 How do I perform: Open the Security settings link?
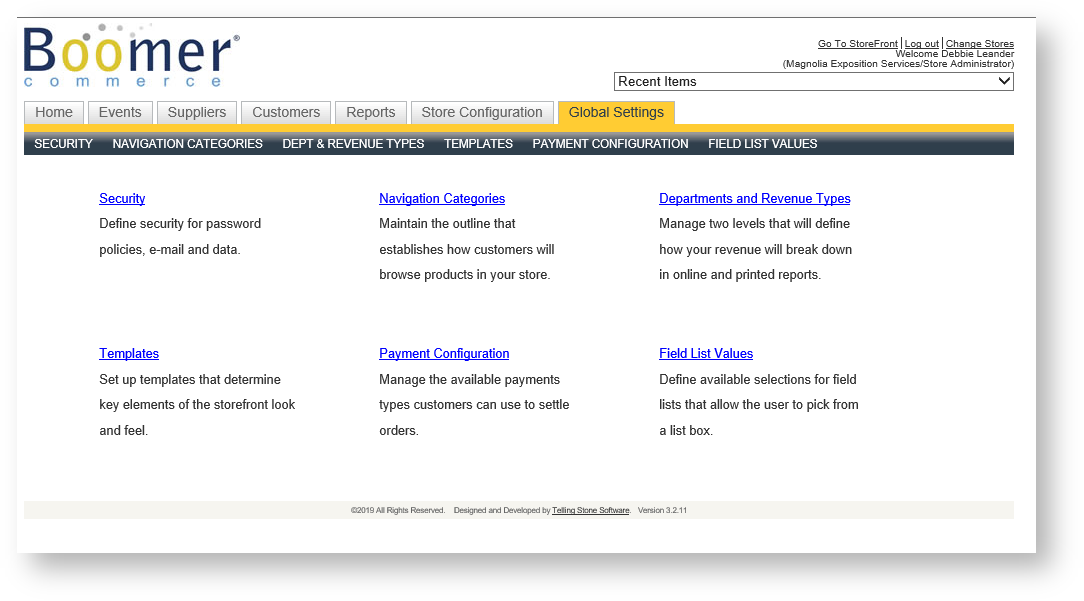coord(122,198)
